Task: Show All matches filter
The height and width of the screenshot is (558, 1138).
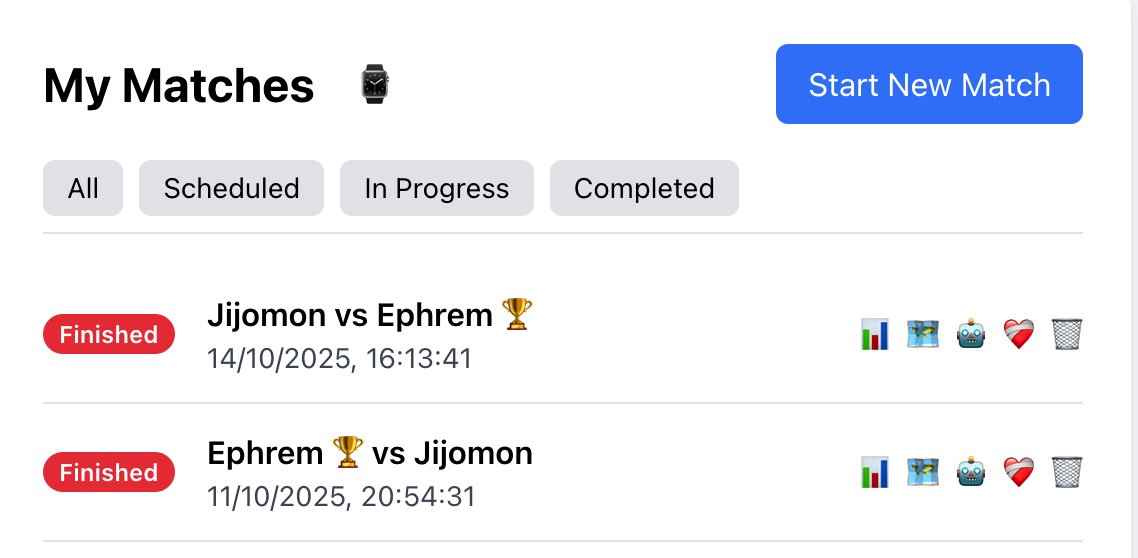Action: pos(83,188)
